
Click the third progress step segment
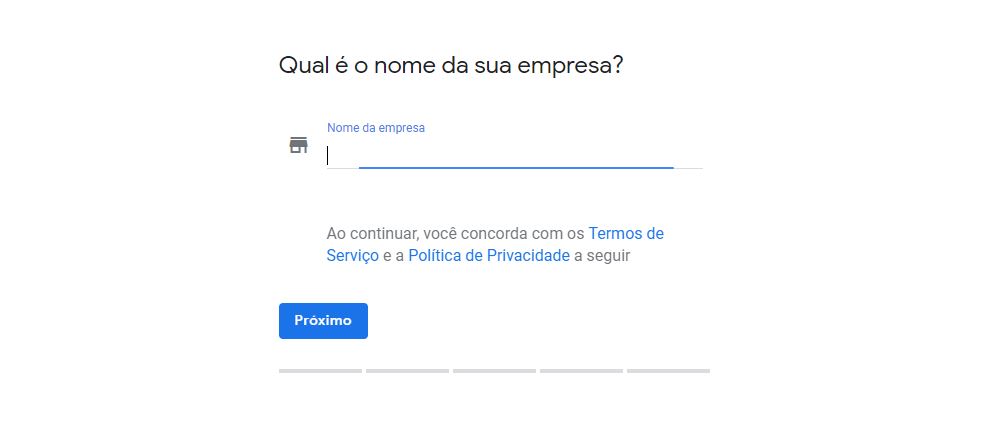coord(494,371)
